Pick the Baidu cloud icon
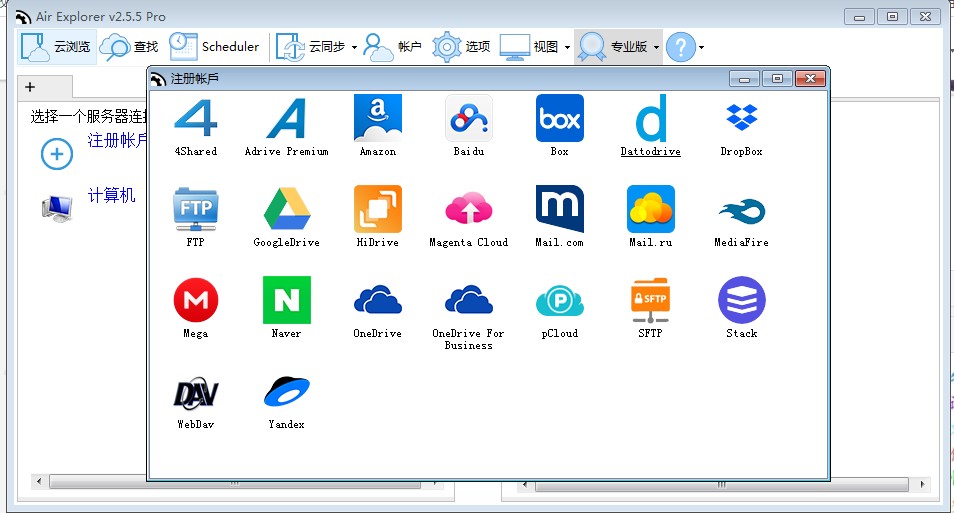954x513 pixels. coord(468,119)
